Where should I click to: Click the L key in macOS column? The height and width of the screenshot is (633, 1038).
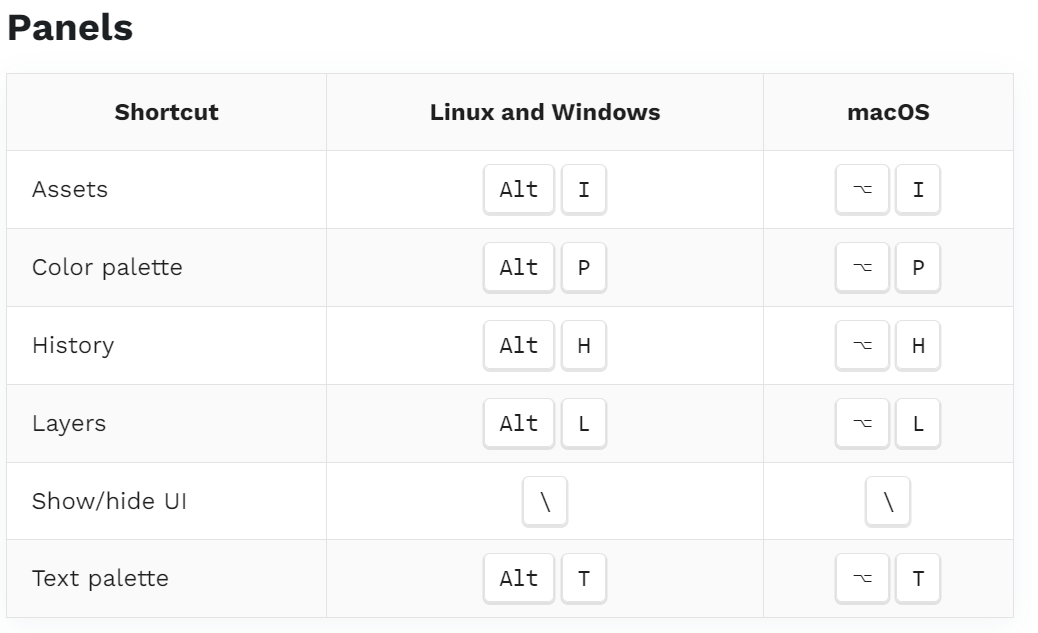918,424
